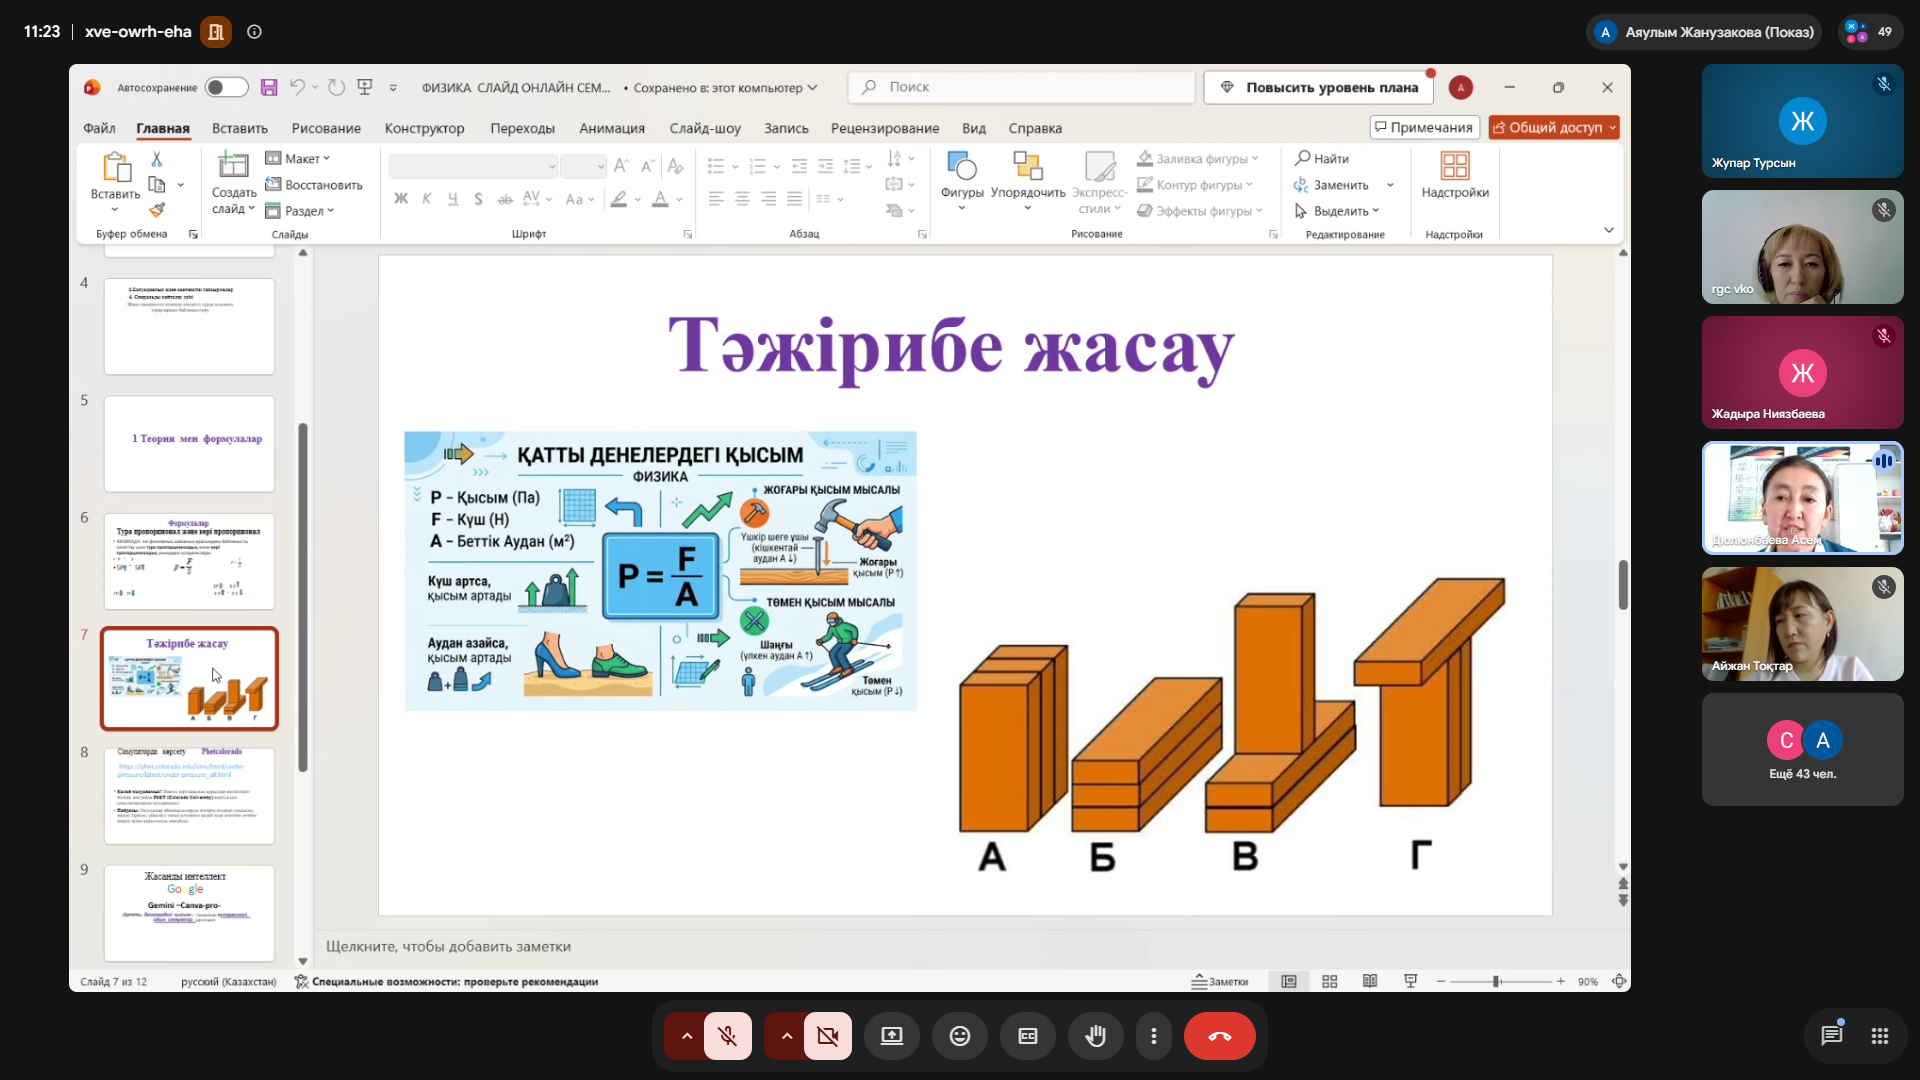Leave the call with red hang-up button

[1220, 1036]
